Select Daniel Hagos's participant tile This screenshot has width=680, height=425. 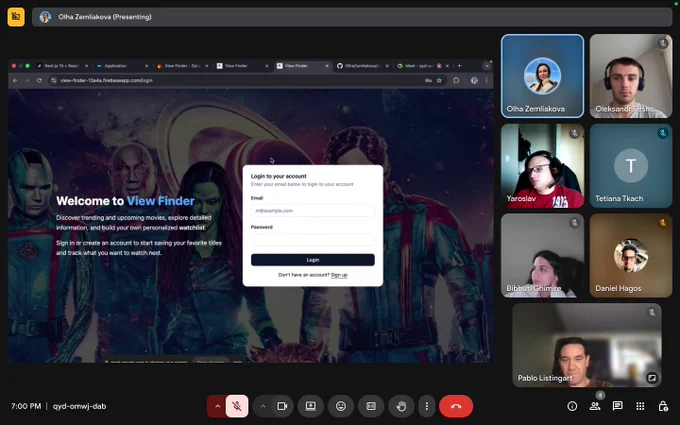point(631,255)
